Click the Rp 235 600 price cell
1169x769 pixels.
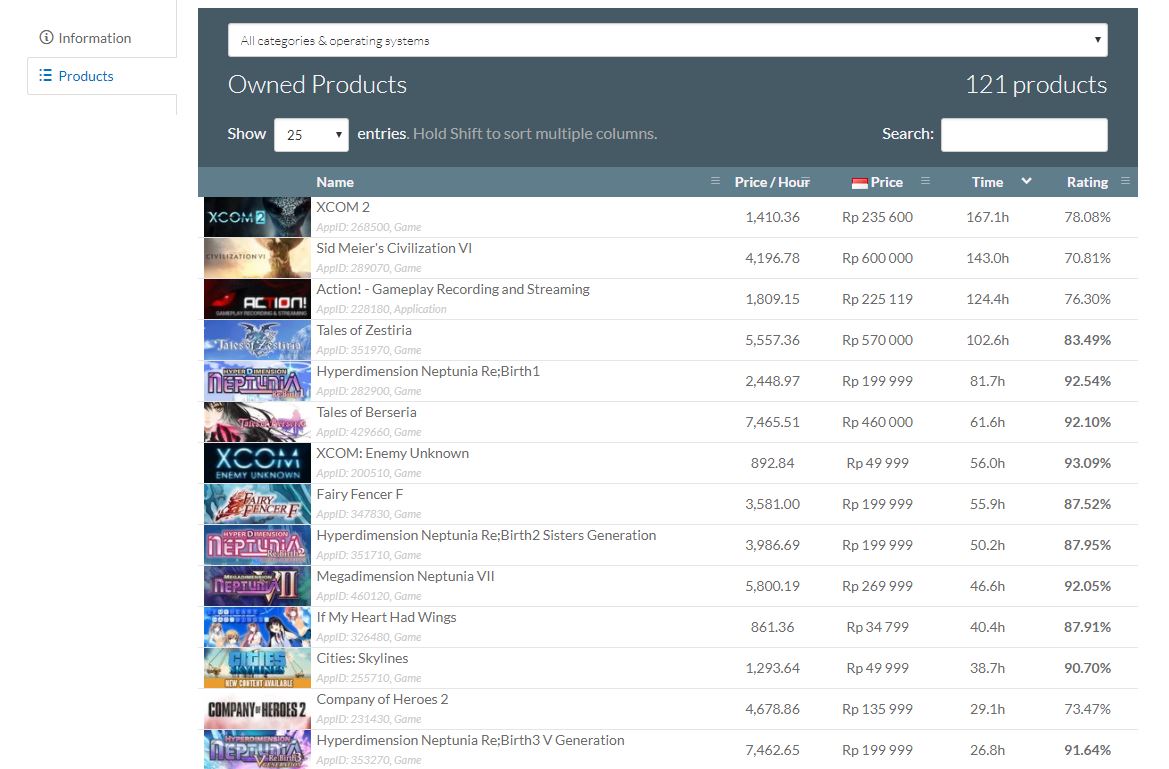pyautogui.click(x=877, y=217)
